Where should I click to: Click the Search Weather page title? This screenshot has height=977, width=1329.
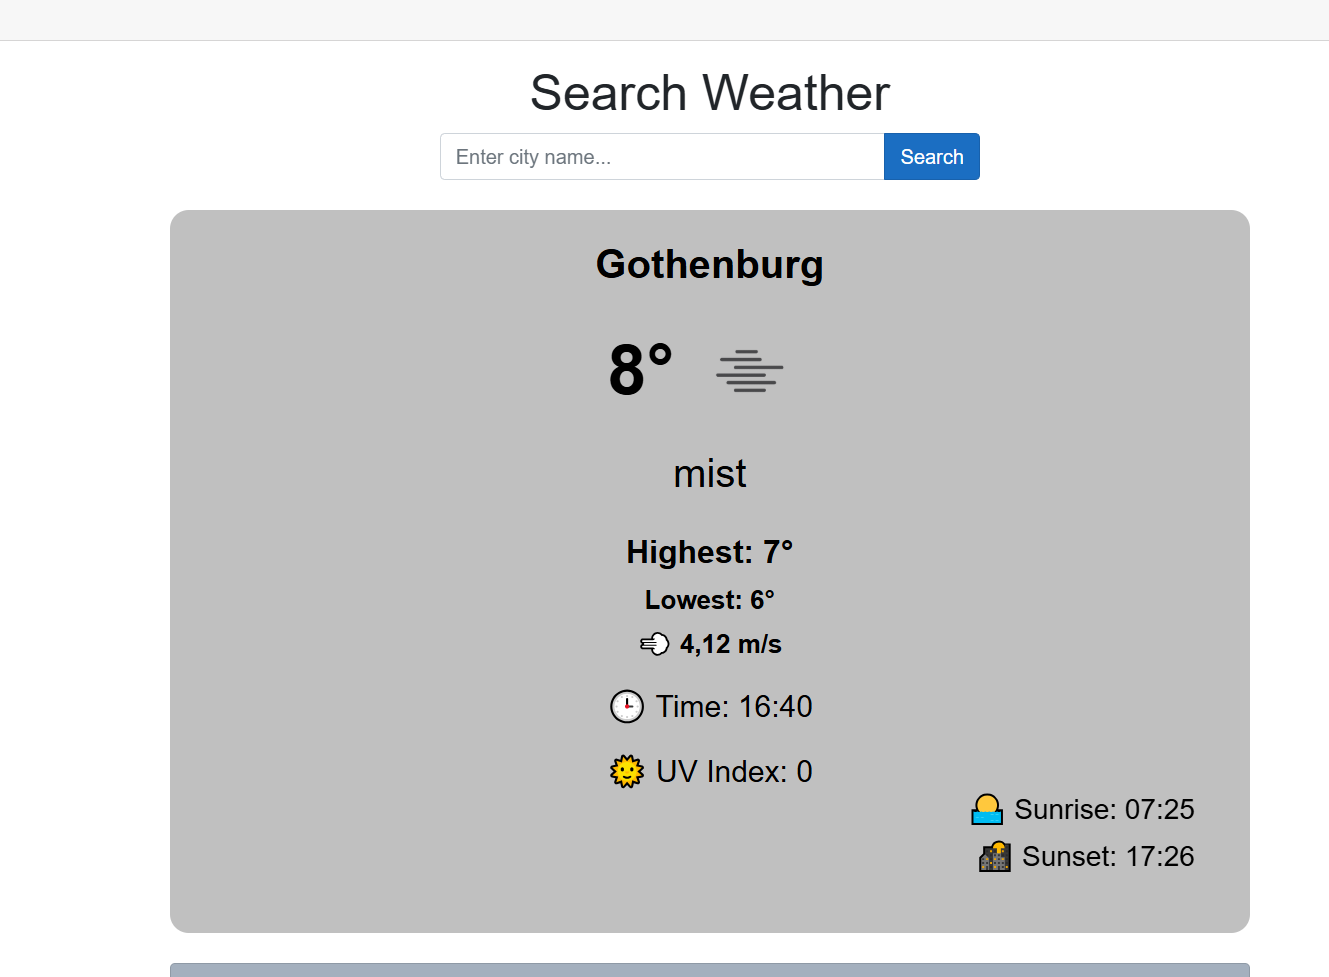click(709, 93)
